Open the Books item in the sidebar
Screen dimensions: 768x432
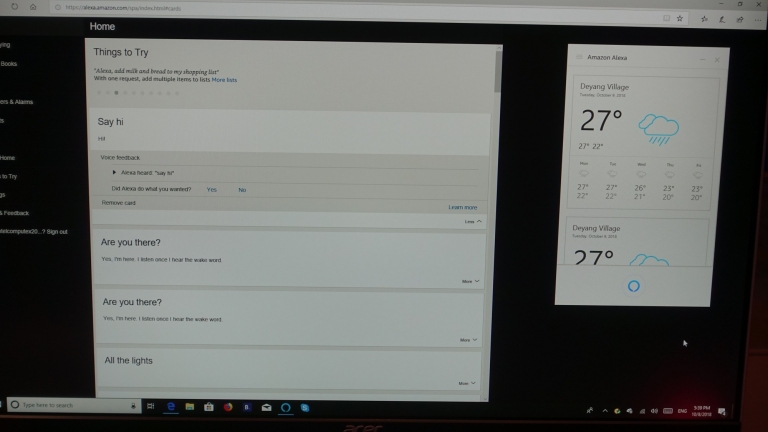(8, 64)
